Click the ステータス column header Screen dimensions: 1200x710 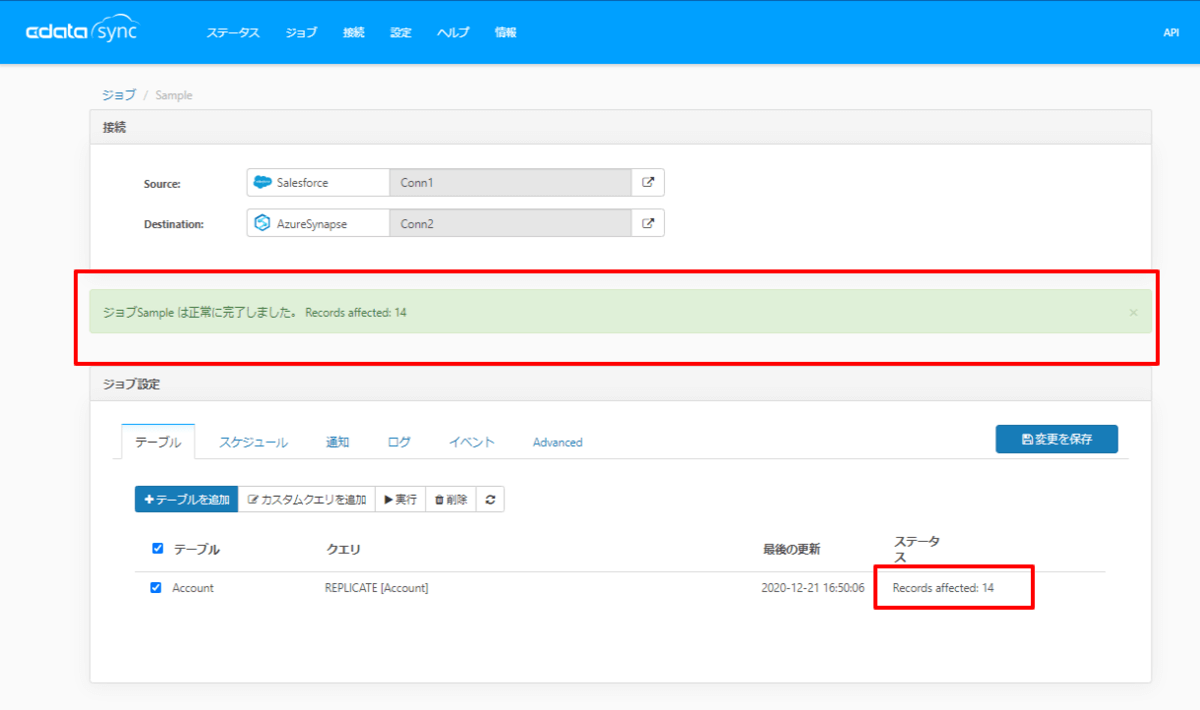[x=916, y=549]
